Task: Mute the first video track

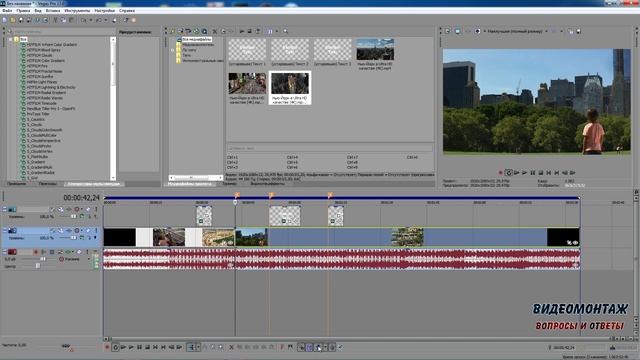Action: (x=88, y=209)
